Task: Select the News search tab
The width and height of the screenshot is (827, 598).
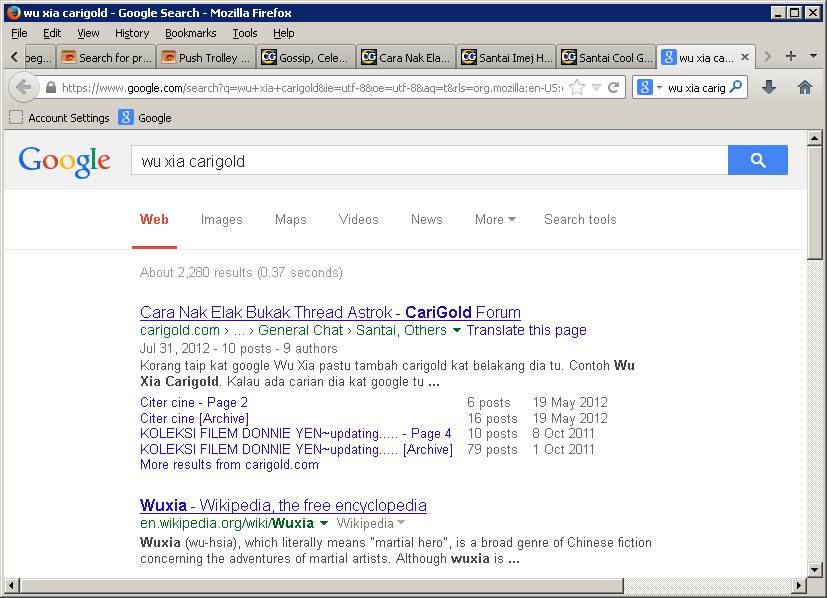Action: 427,219
